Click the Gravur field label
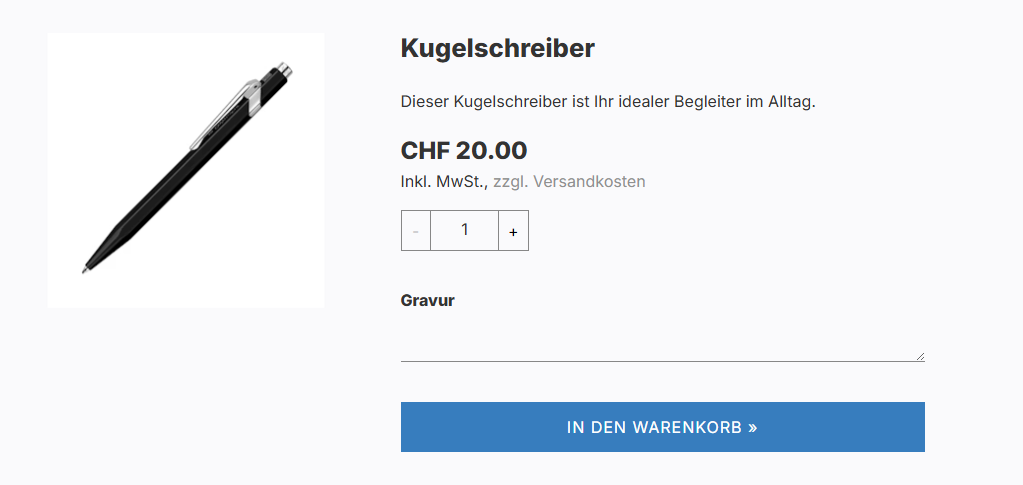The image size is (1023, 485). click(x=427, y=300)
